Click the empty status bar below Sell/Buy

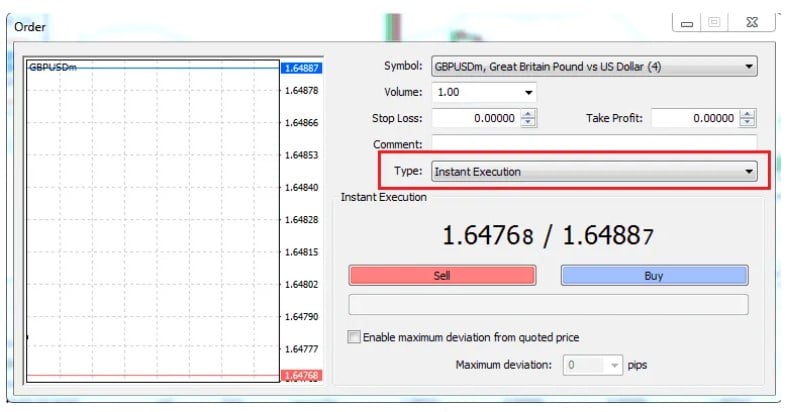(547, 305)
